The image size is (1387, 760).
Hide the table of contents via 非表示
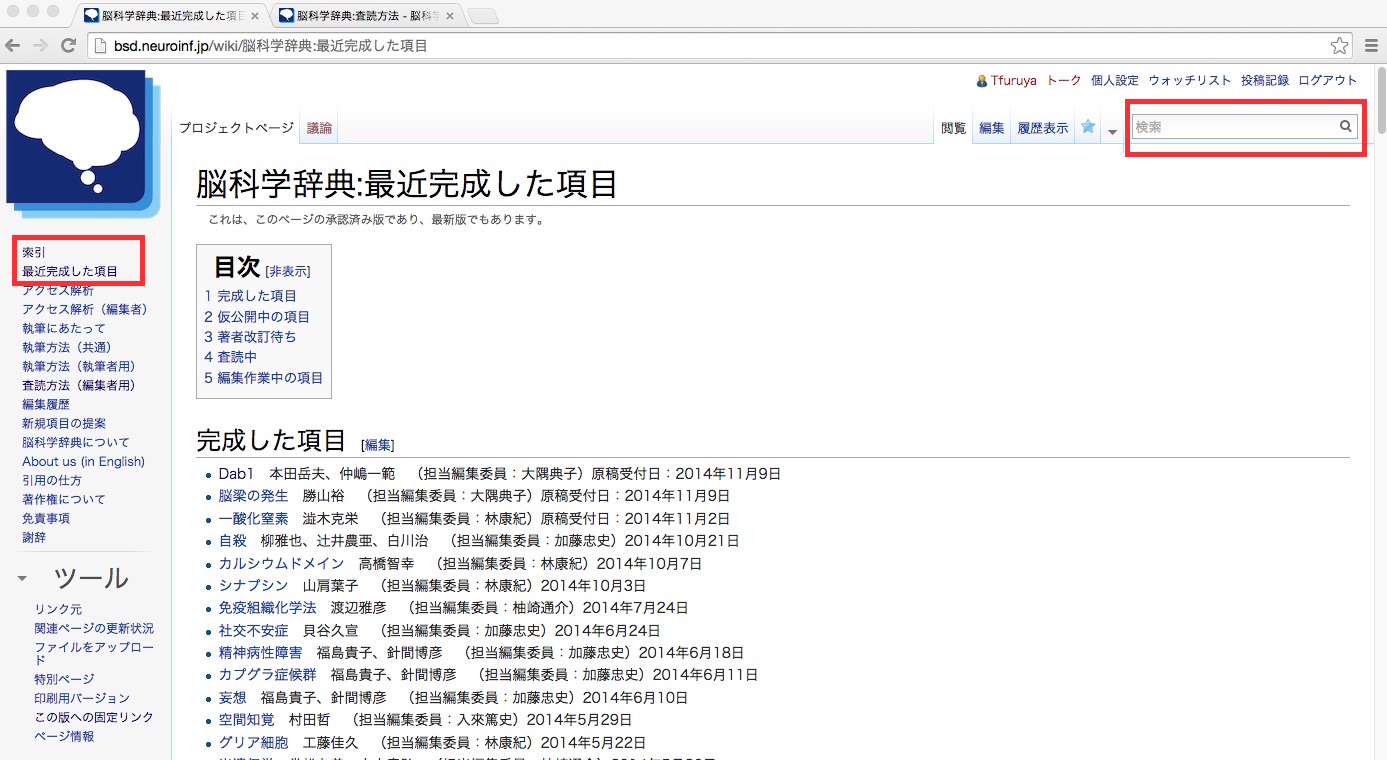tap(288, 271)
